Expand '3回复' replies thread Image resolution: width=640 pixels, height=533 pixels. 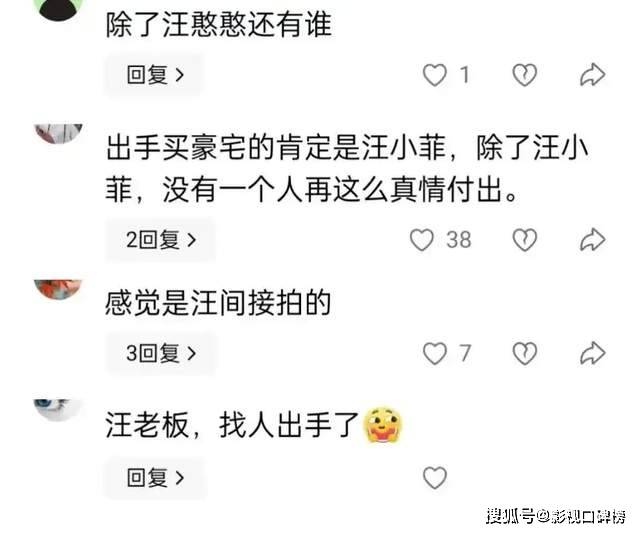click(x=161, y=353)
